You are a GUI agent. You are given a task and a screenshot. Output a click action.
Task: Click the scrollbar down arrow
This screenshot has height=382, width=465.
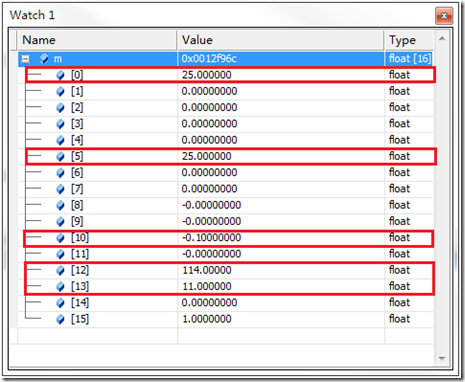pyautogui.click(x=442, y=359)
